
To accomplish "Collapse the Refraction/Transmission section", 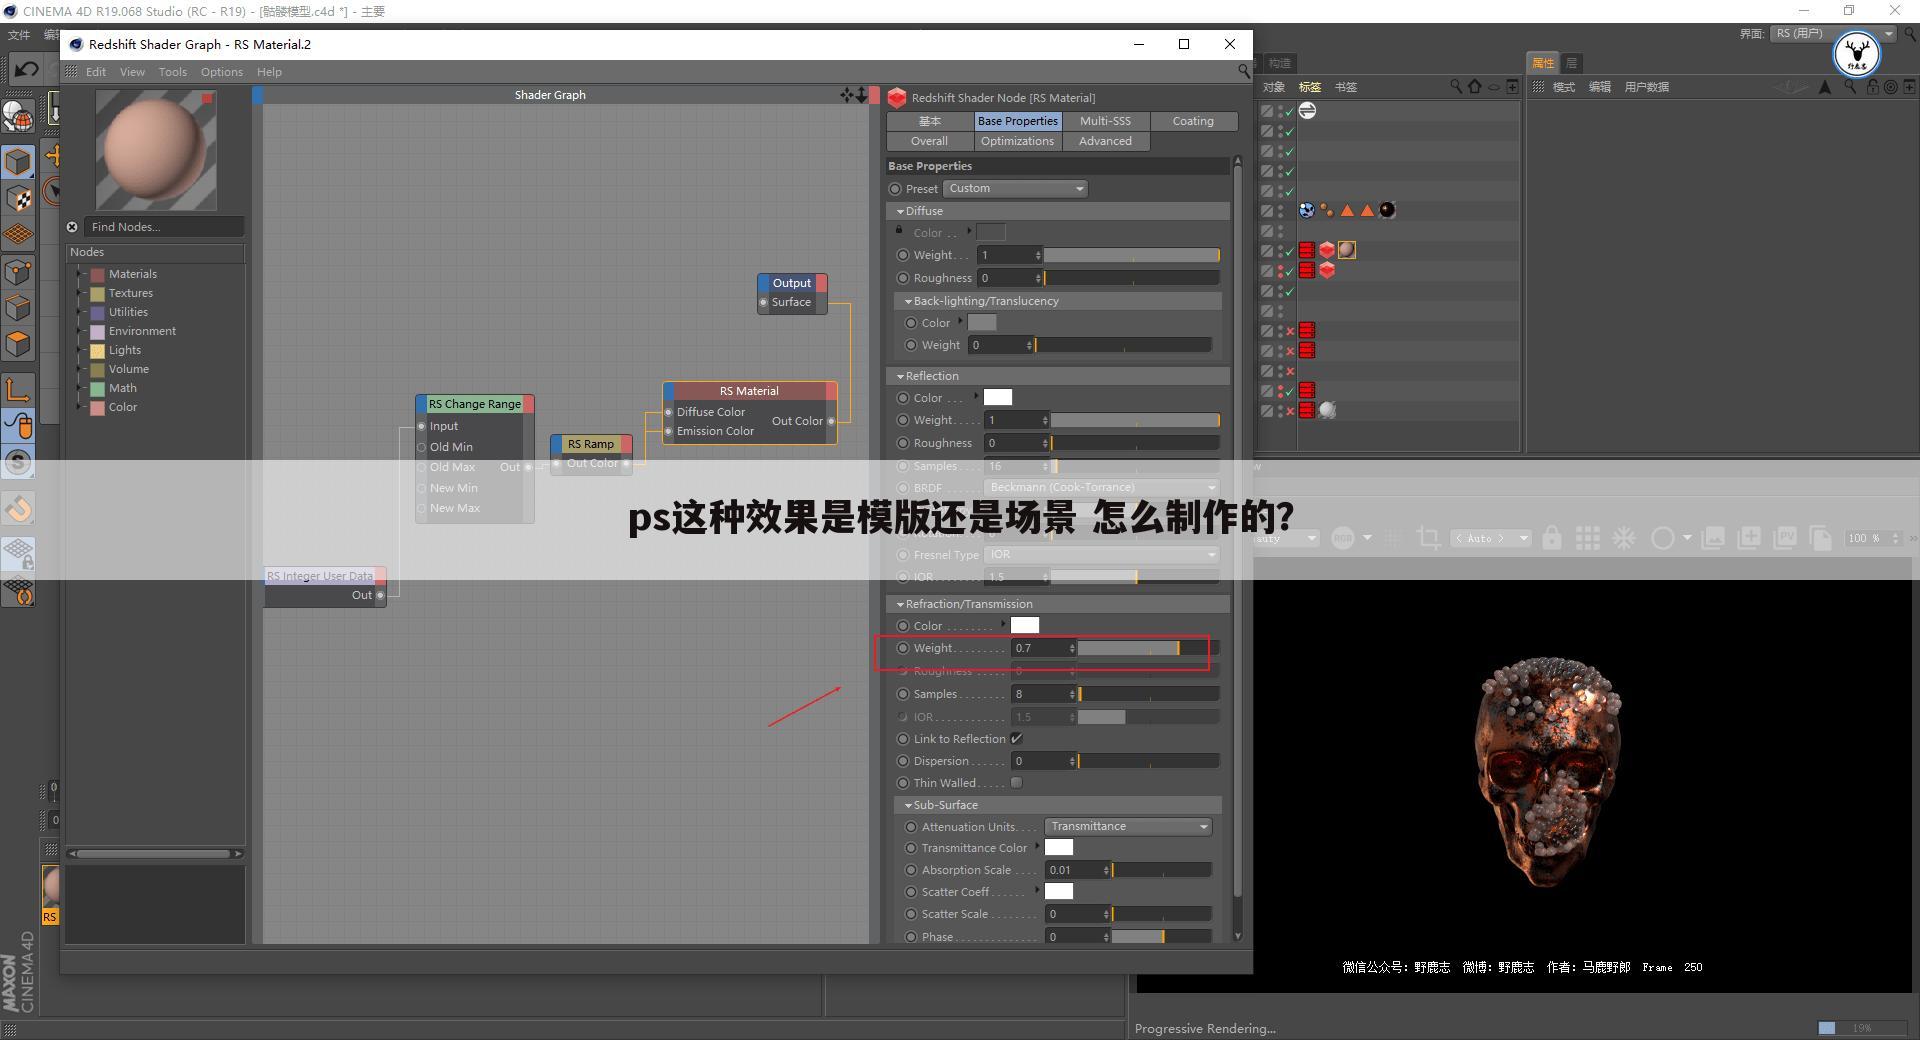I will coord(900,604).
